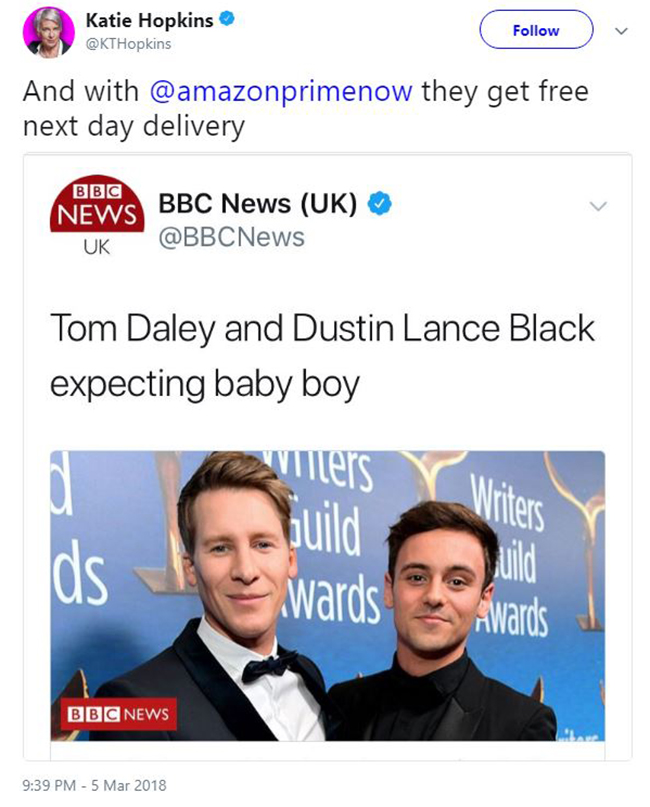Click BBC News verified badge
The width and height of the screenshot is (650, 807).
[380, 203]
